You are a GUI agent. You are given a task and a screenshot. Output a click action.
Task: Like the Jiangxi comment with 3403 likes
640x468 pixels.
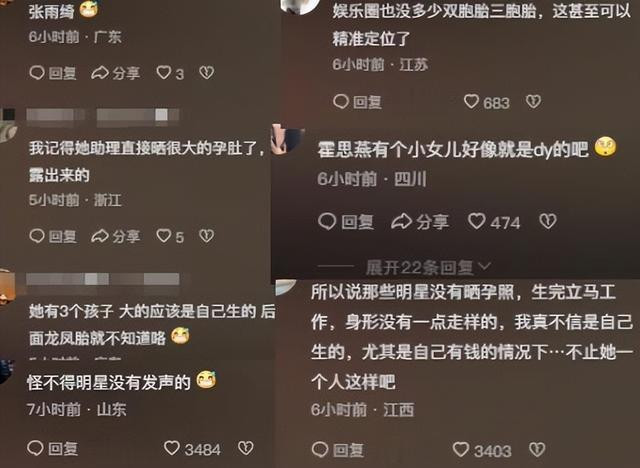pos(460,449)
